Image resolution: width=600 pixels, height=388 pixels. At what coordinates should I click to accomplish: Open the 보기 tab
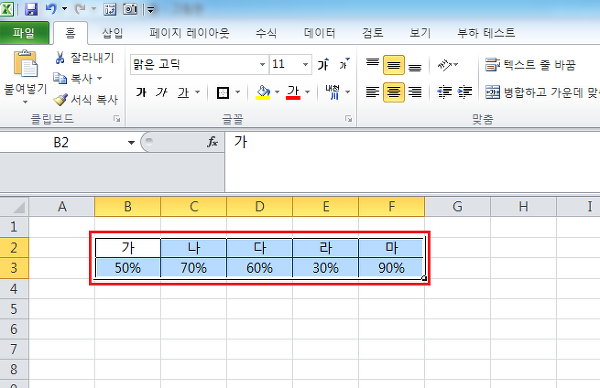click(x=420, y=33)
